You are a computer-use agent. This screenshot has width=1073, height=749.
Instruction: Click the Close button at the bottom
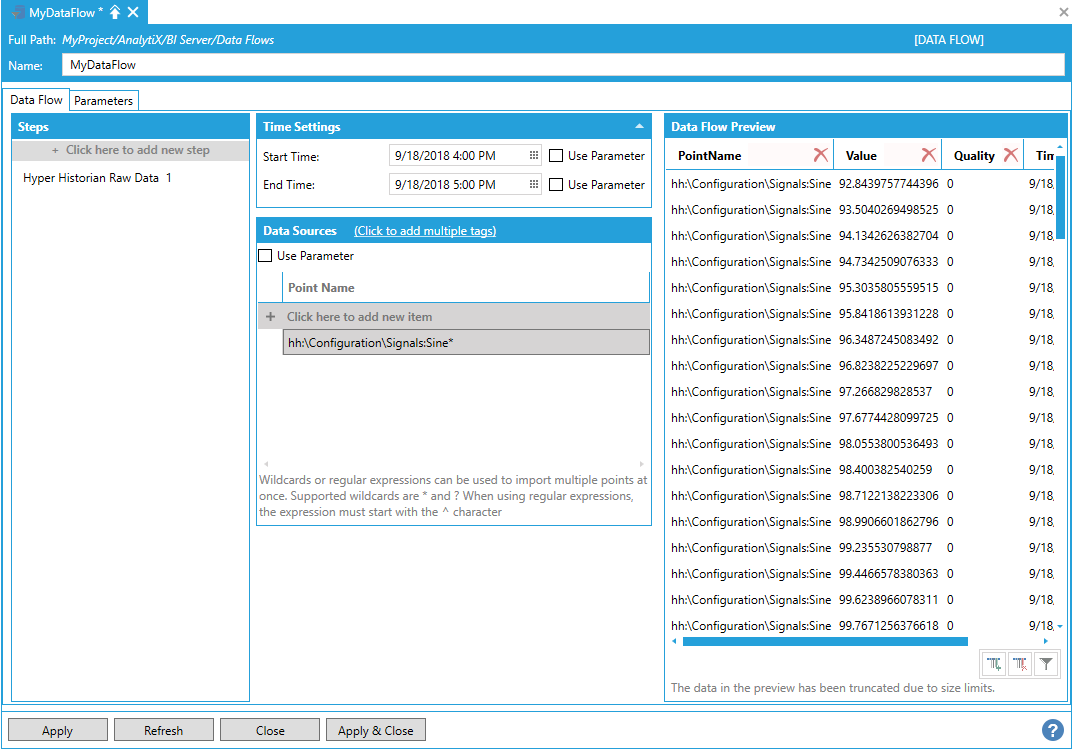270,730
